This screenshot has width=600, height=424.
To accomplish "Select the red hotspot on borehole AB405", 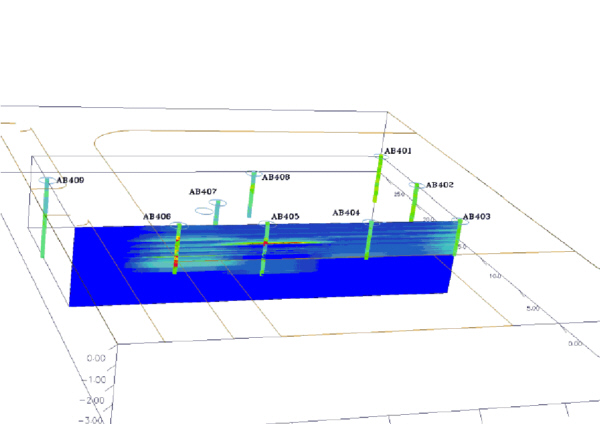I will (x=265, y=241).
